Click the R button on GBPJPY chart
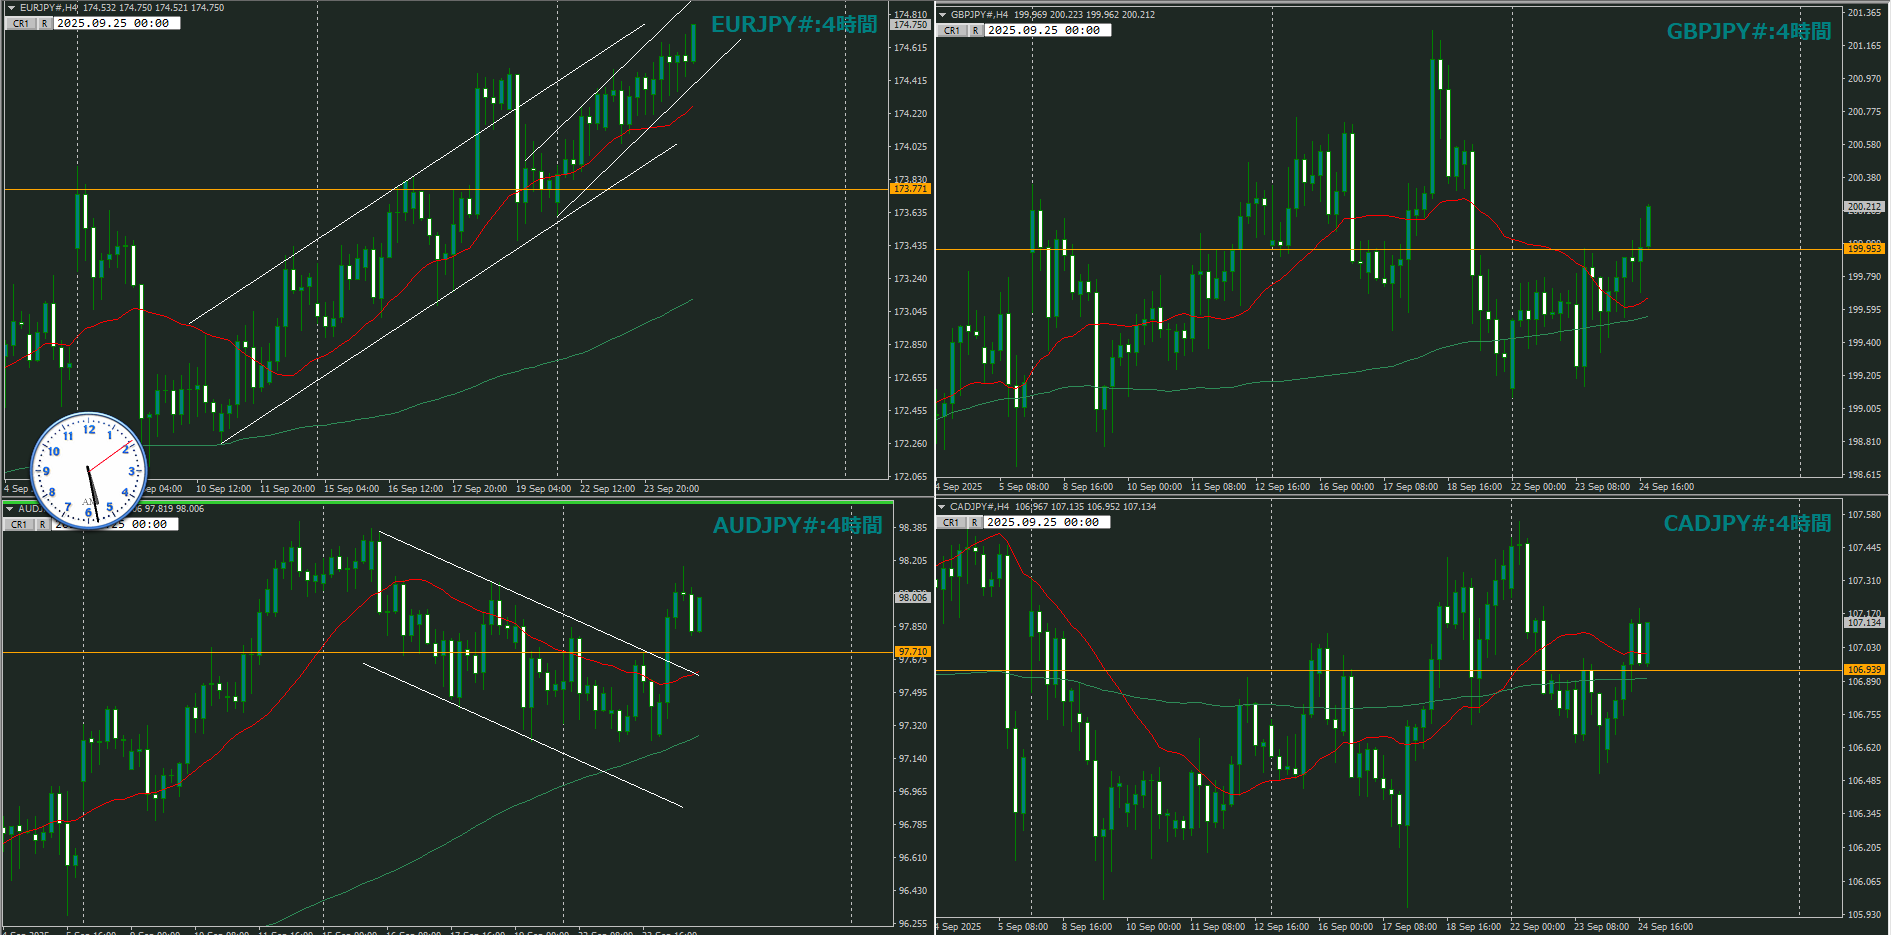 tap(976, 31)
